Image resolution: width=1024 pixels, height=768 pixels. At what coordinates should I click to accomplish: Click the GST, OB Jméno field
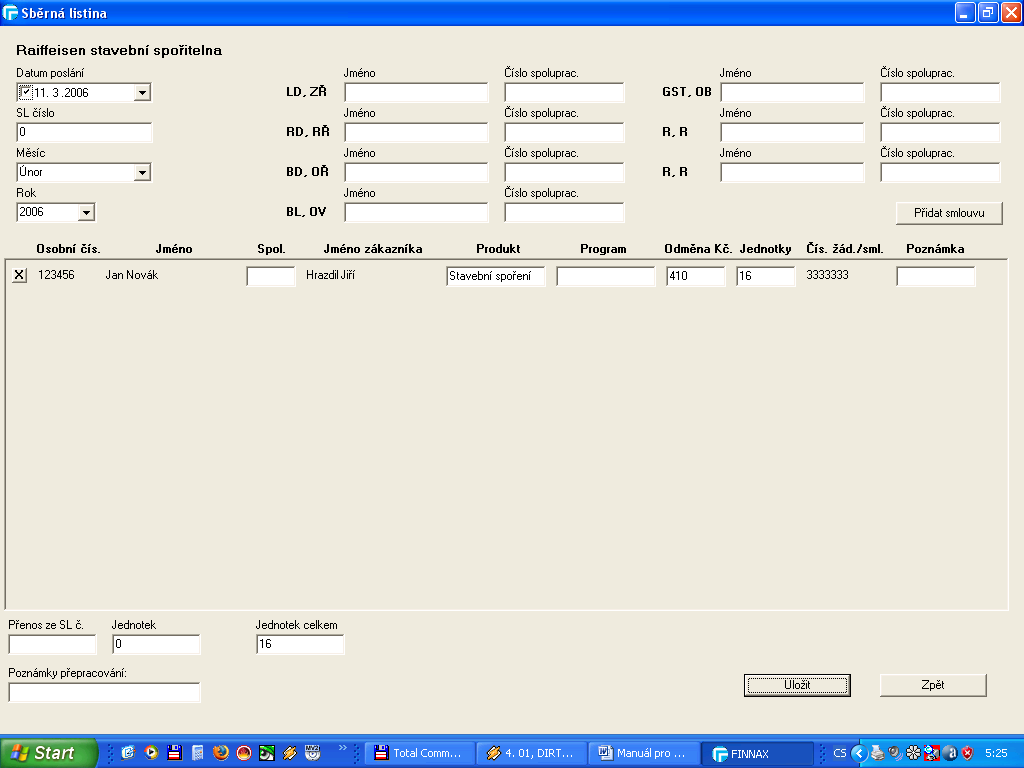[792, 92]
